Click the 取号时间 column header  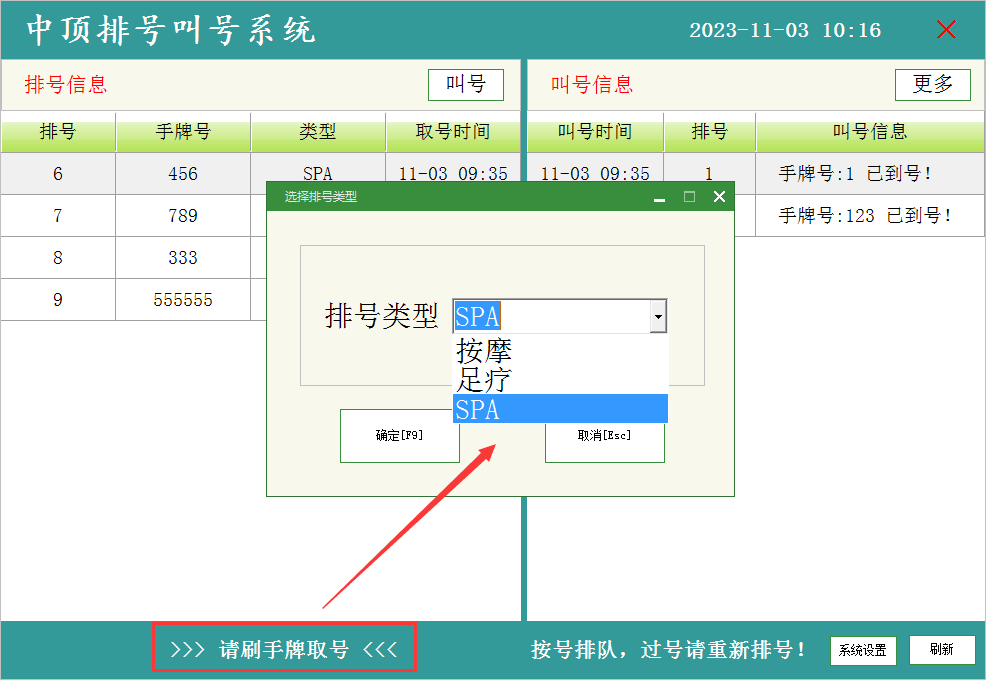click(453, 132)
